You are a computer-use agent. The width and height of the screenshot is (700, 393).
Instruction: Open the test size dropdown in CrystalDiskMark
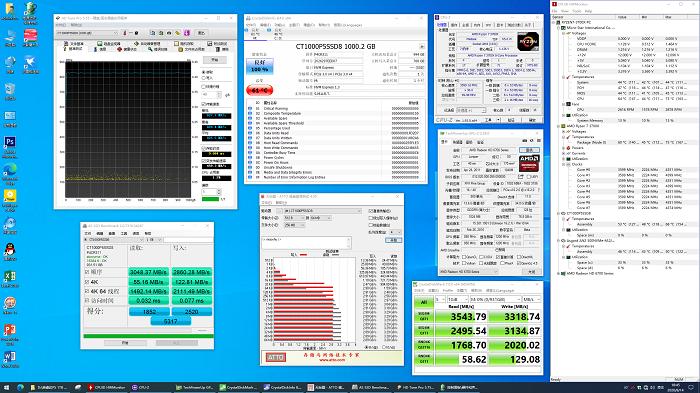457,299
